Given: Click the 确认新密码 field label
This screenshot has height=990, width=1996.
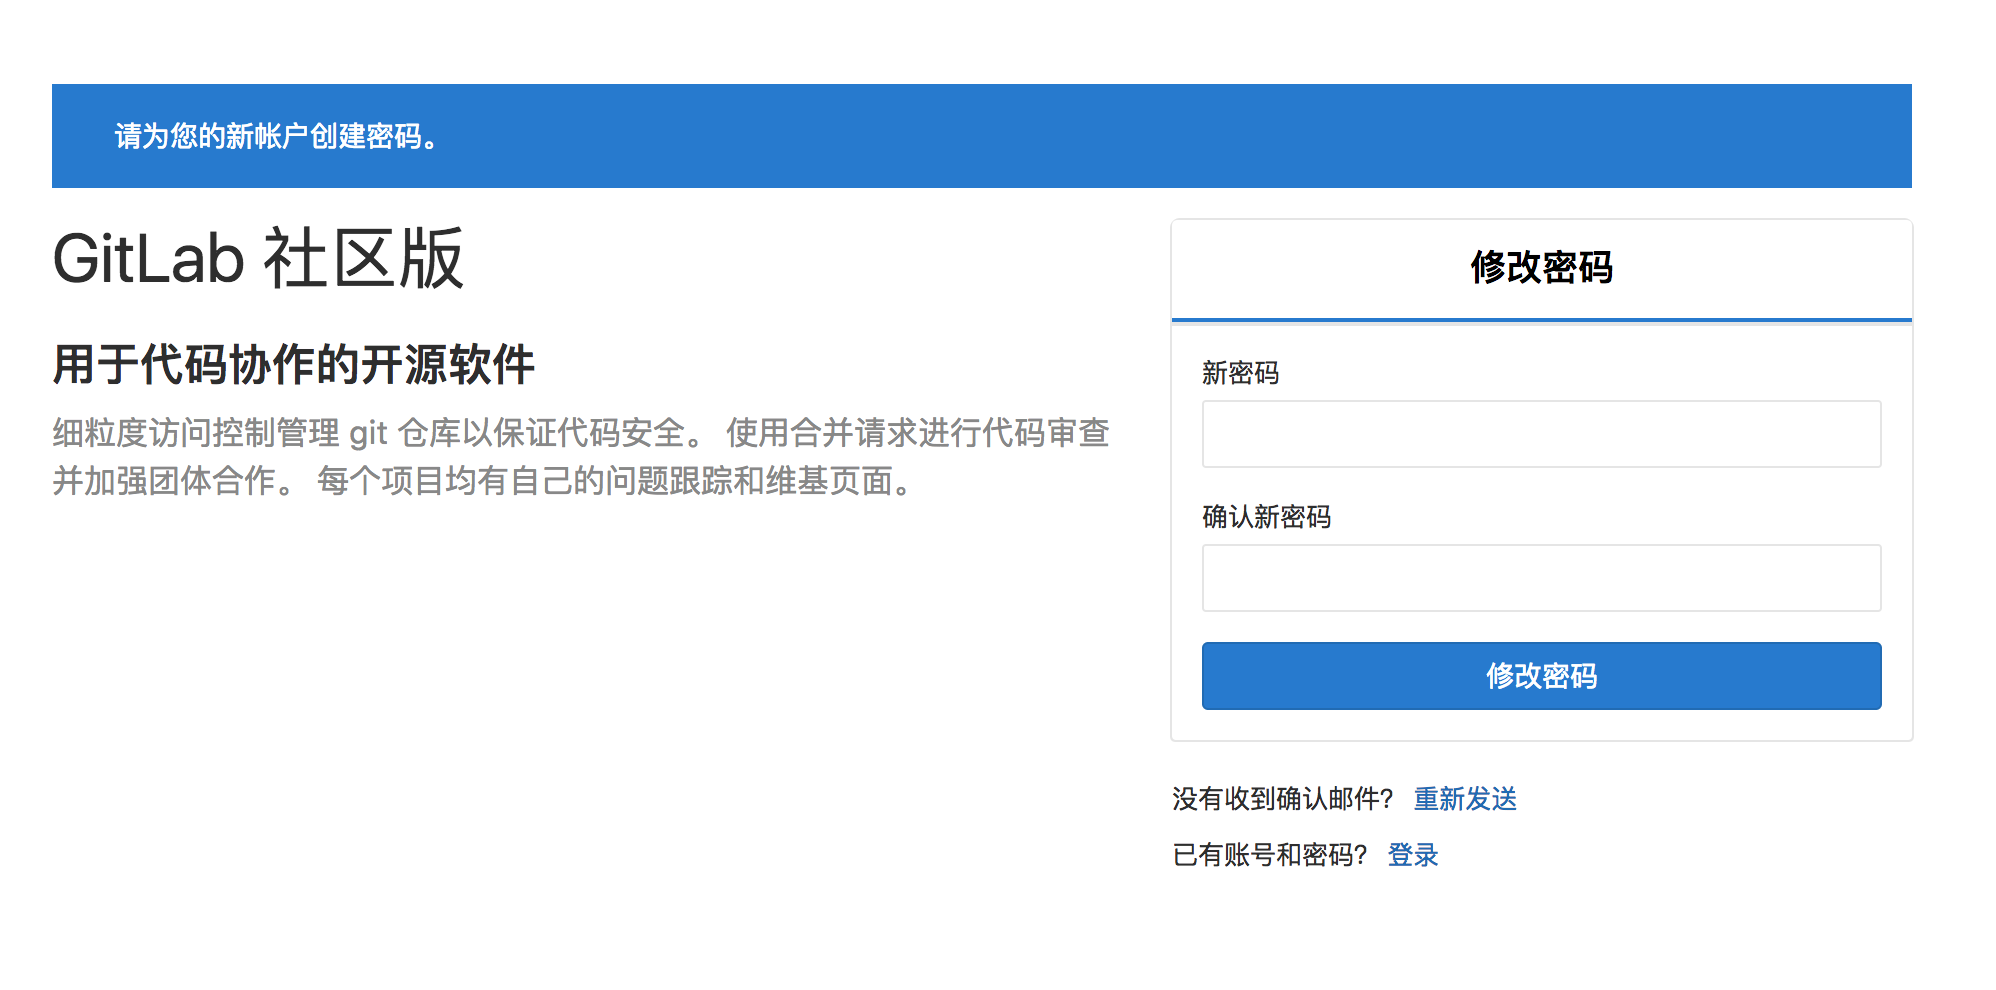Looking at the screenshot, I should click(1266, 517).
